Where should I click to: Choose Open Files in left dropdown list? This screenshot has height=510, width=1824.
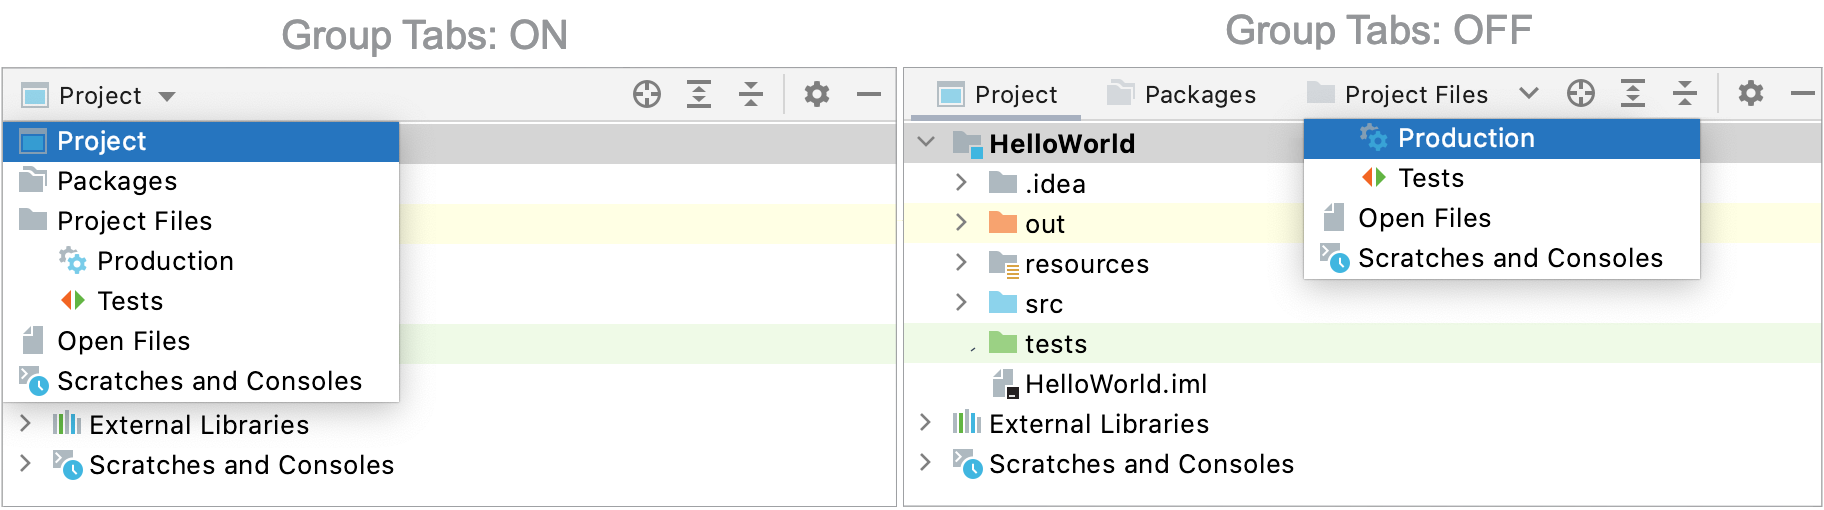[201, 341]
